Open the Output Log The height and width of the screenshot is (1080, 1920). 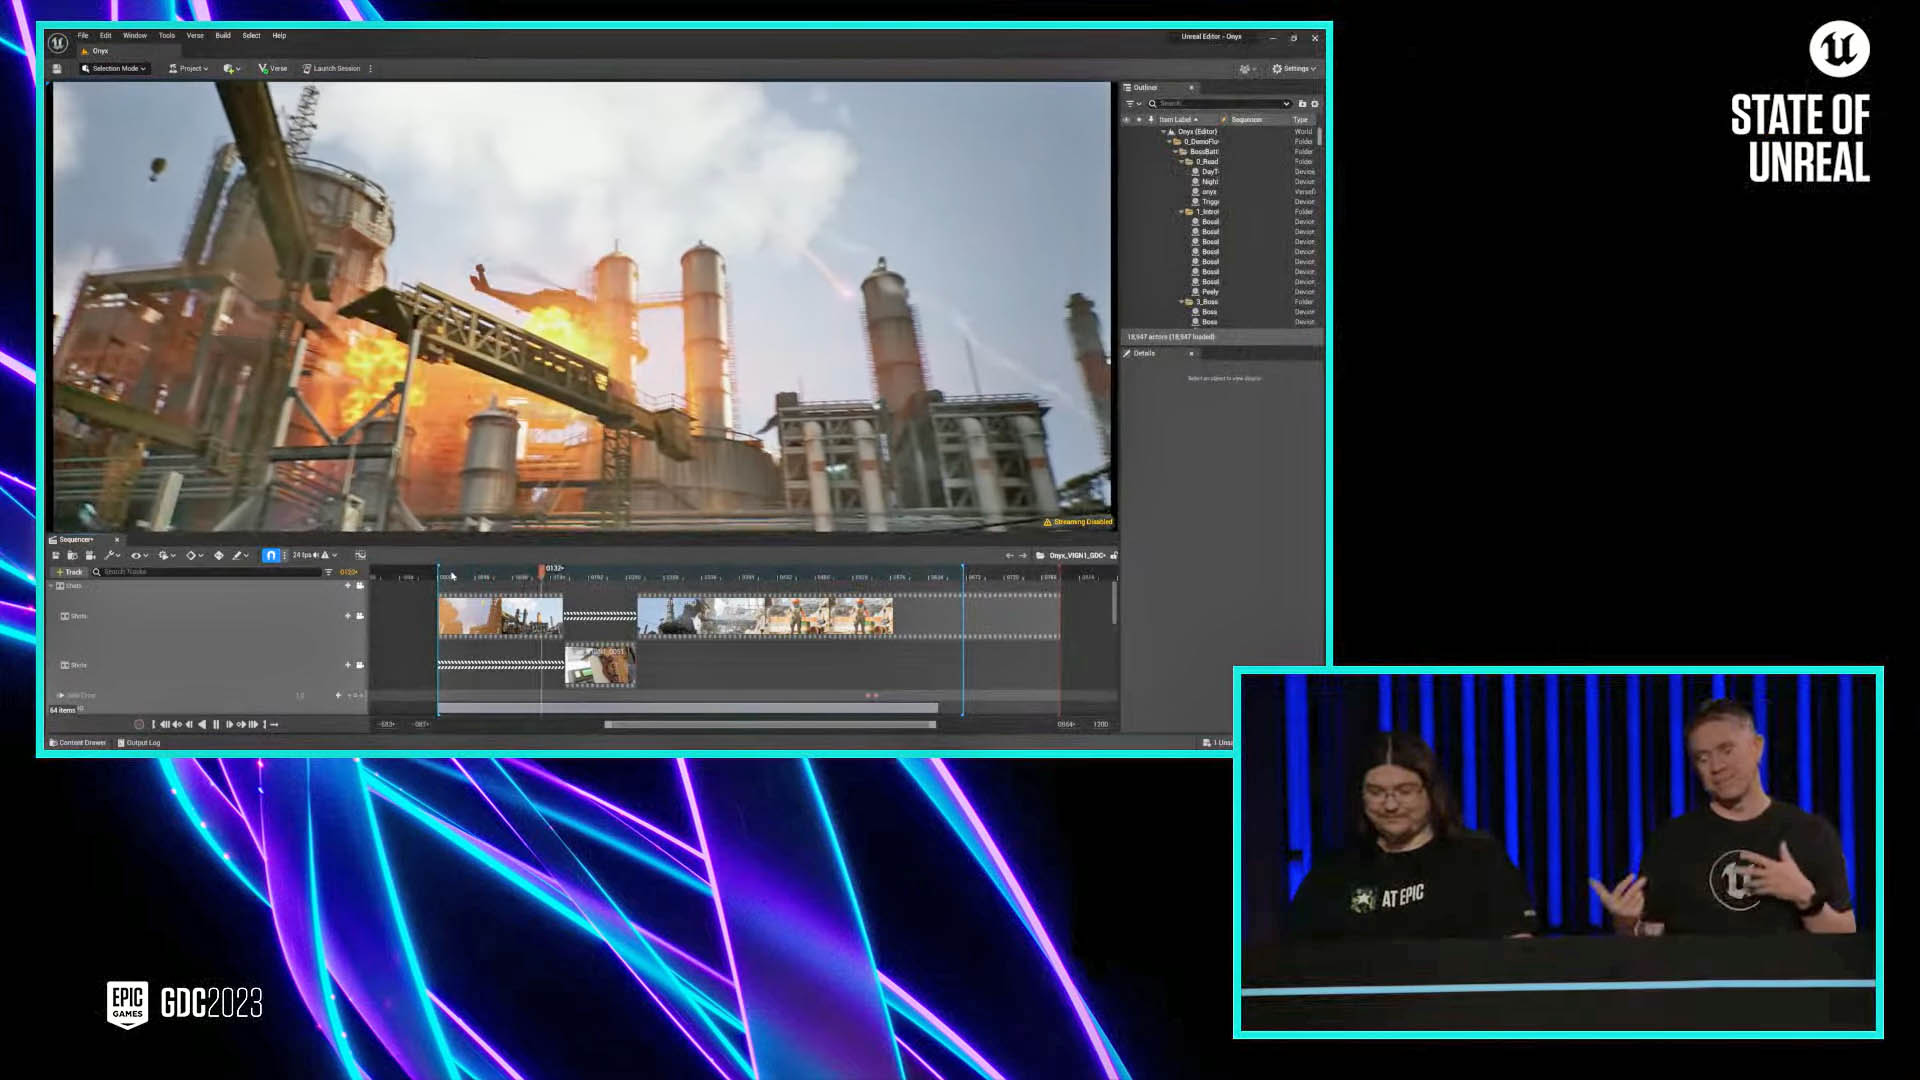139,744
